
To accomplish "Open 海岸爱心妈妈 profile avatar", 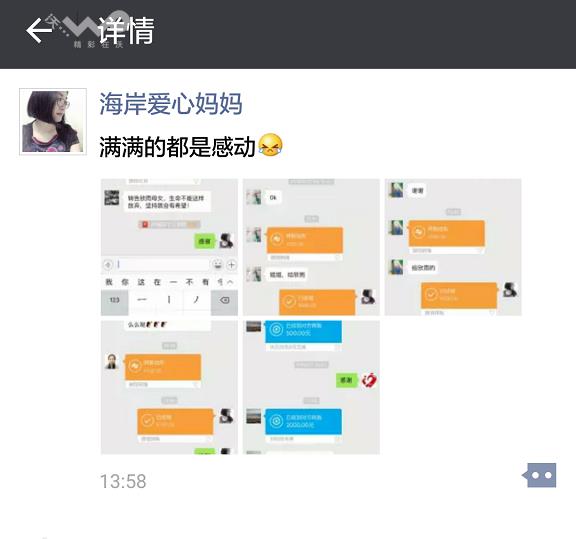I will click(x=53, y=122).
